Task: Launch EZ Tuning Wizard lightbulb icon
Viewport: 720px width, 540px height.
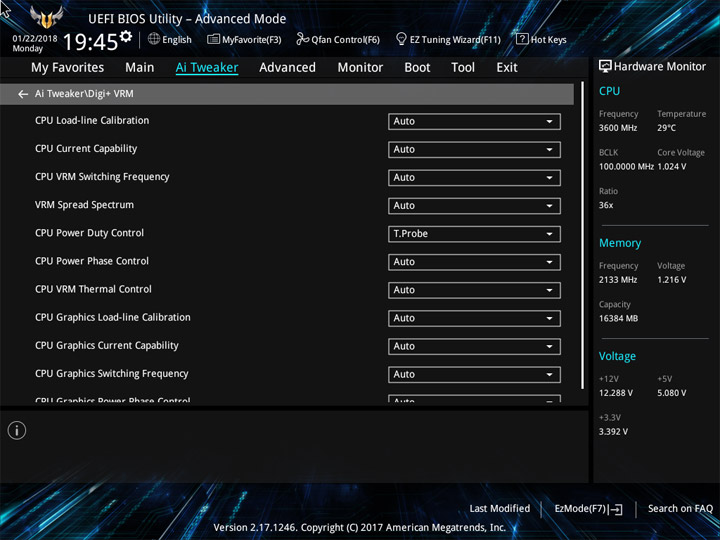Action: 401,39
